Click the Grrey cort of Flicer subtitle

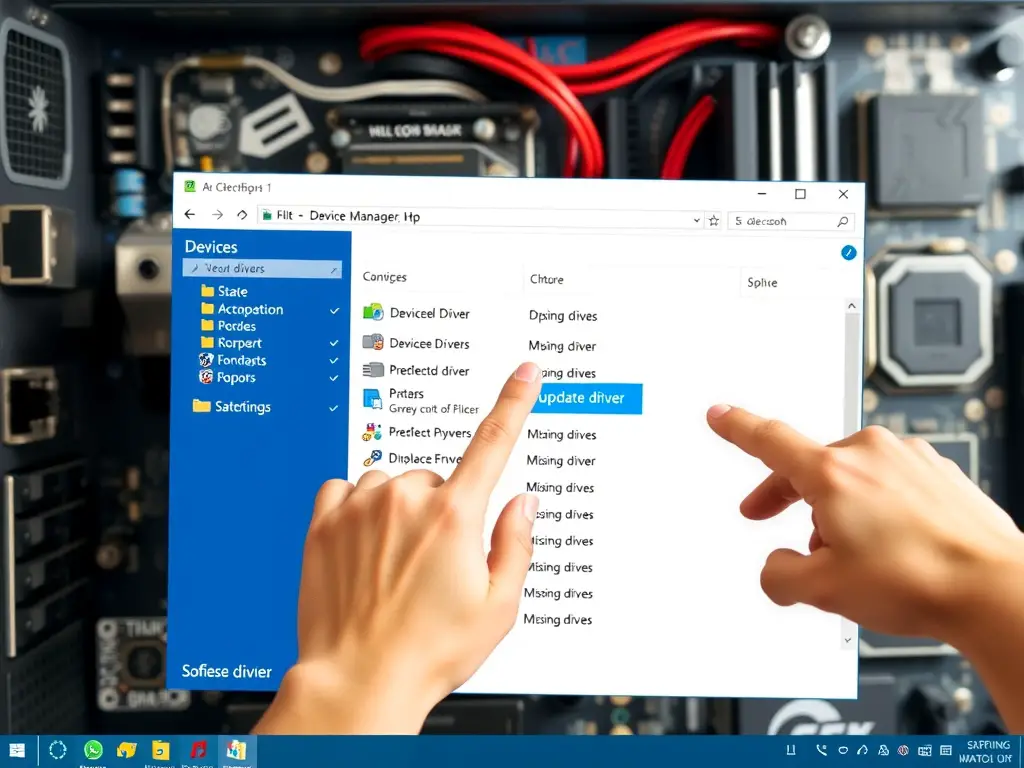point(434,409)
